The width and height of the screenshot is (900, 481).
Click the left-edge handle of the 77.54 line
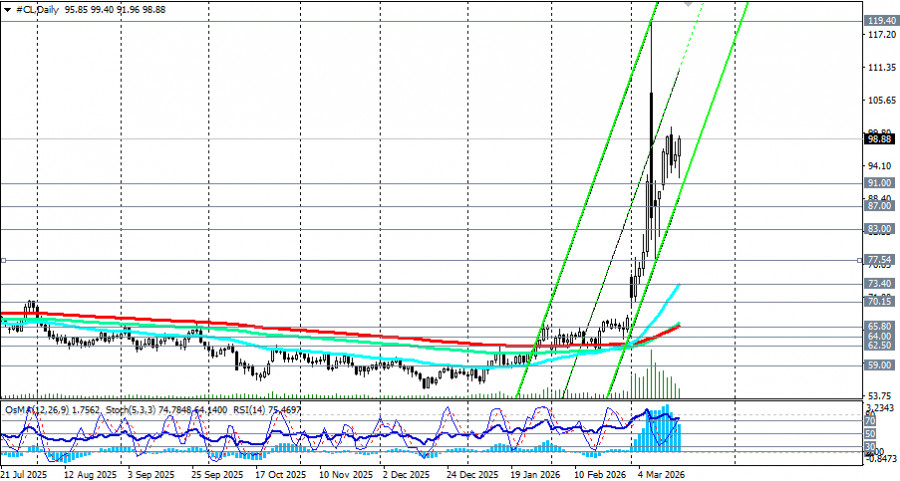click(3, 261)
